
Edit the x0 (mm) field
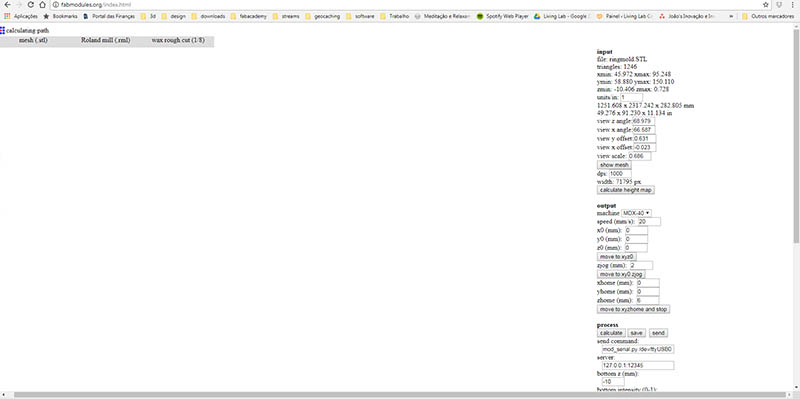point(636,231)
